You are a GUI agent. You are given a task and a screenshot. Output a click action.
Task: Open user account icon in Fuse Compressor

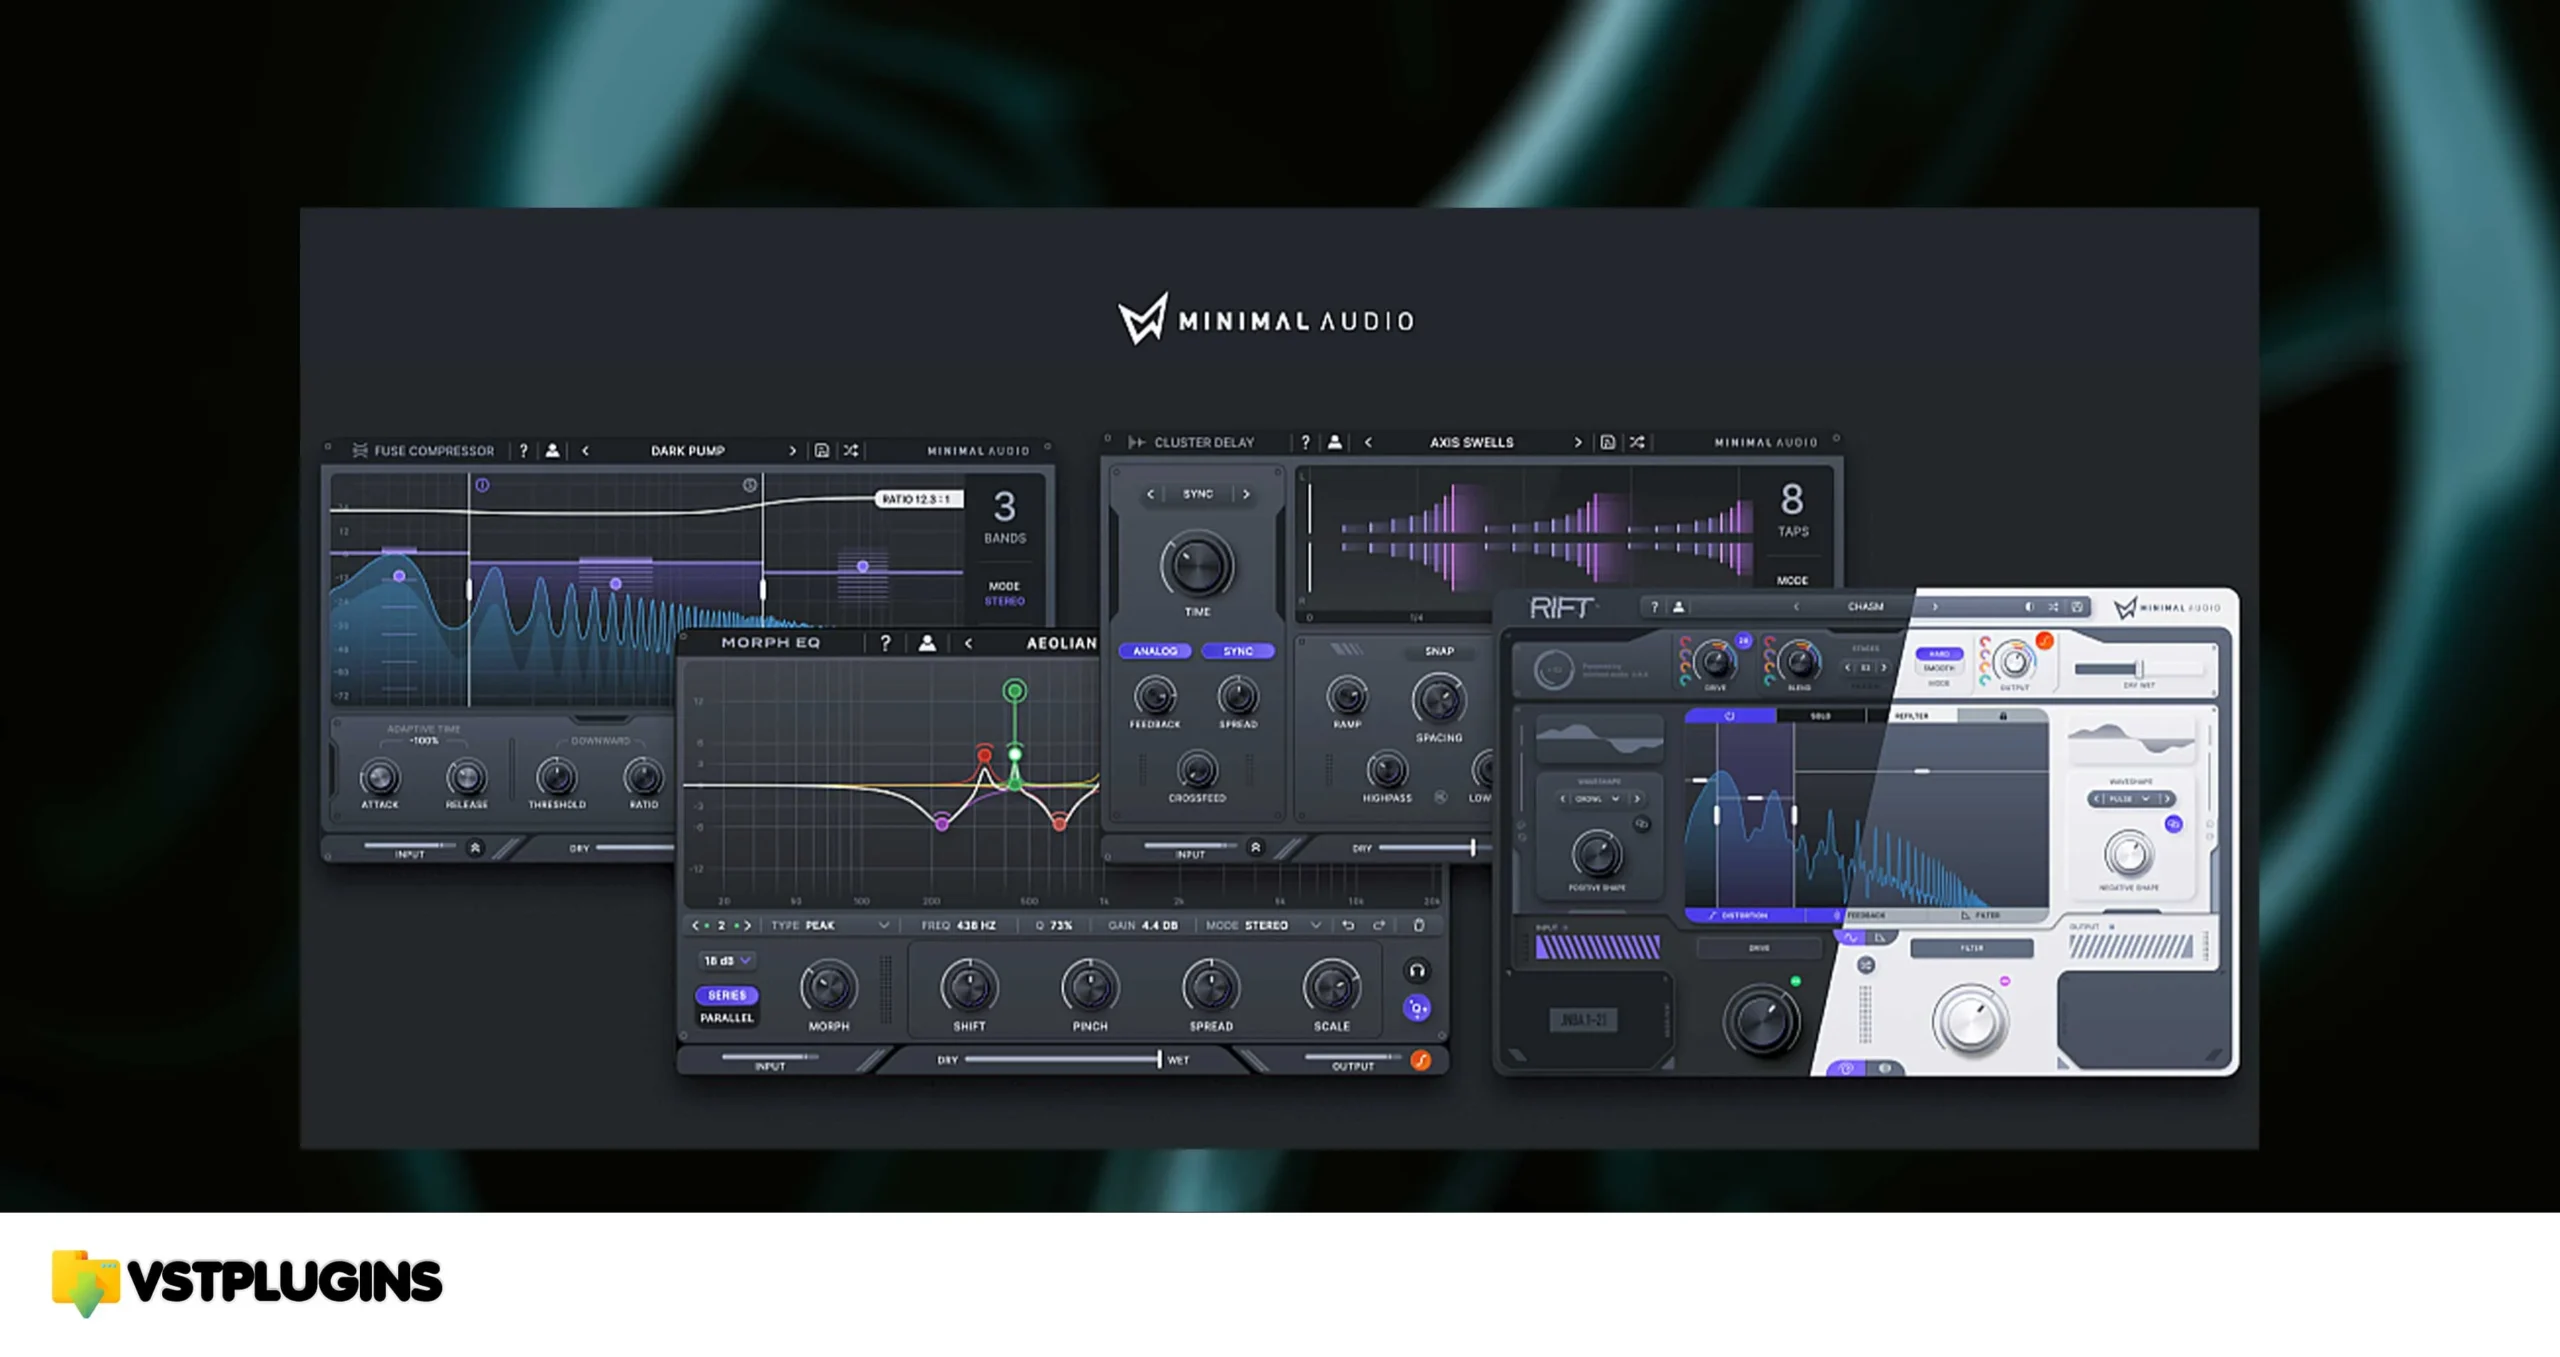point(552,450)
